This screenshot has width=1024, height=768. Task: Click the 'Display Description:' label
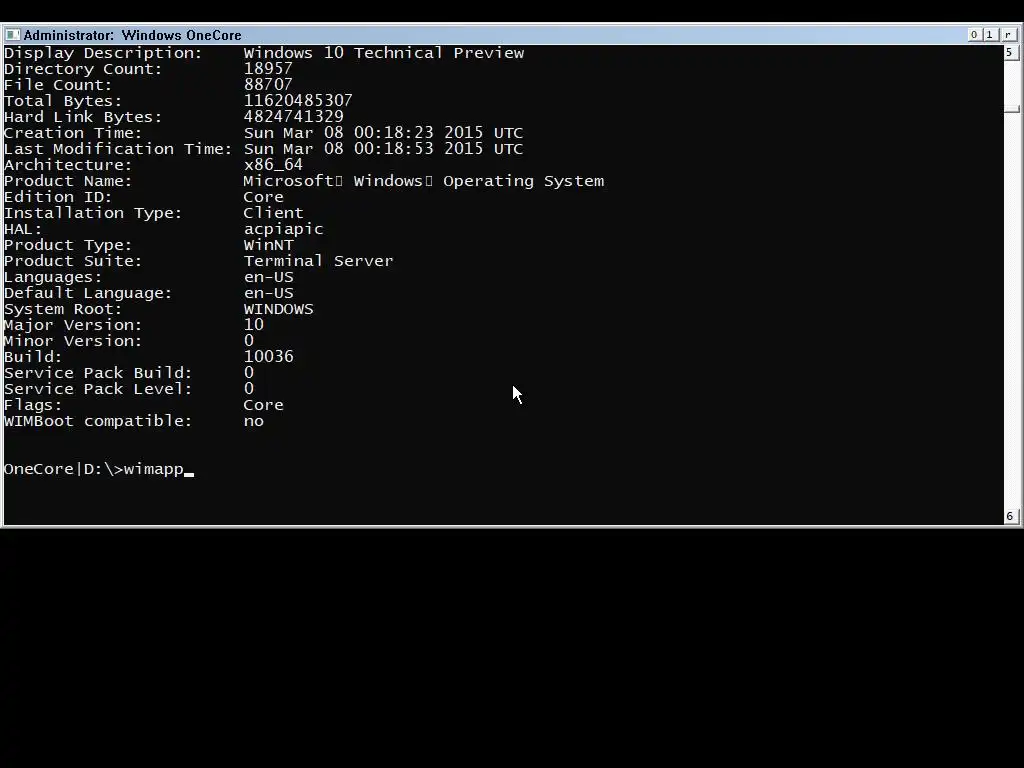[x=103, y=53]
